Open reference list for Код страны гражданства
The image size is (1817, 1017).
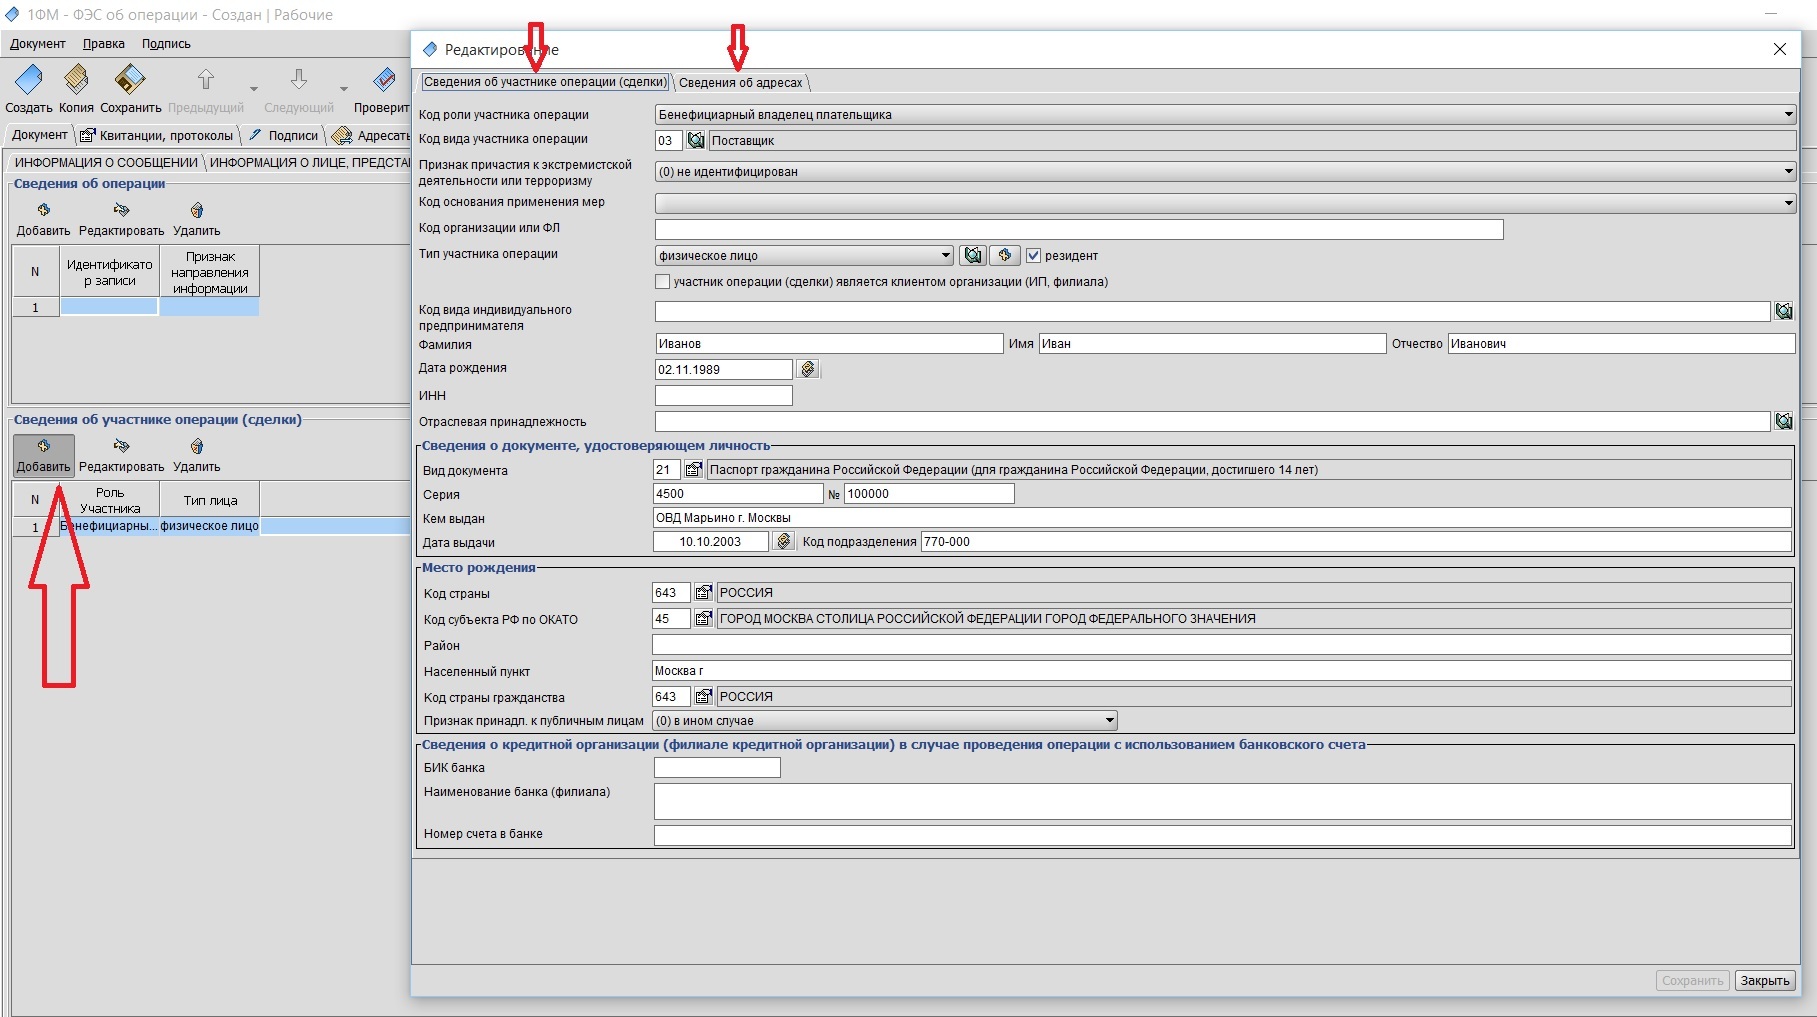pyautogui.click(x=703, y=696)
